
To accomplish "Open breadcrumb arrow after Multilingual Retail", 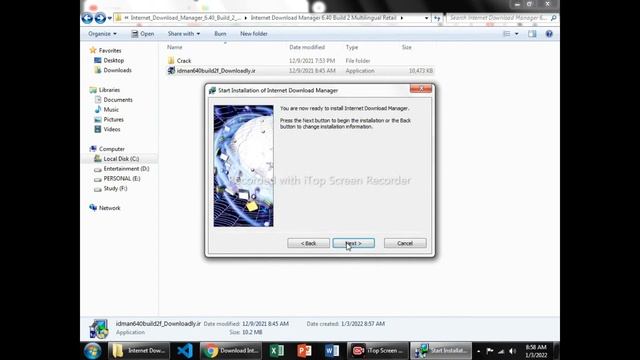I will point(402,18).
